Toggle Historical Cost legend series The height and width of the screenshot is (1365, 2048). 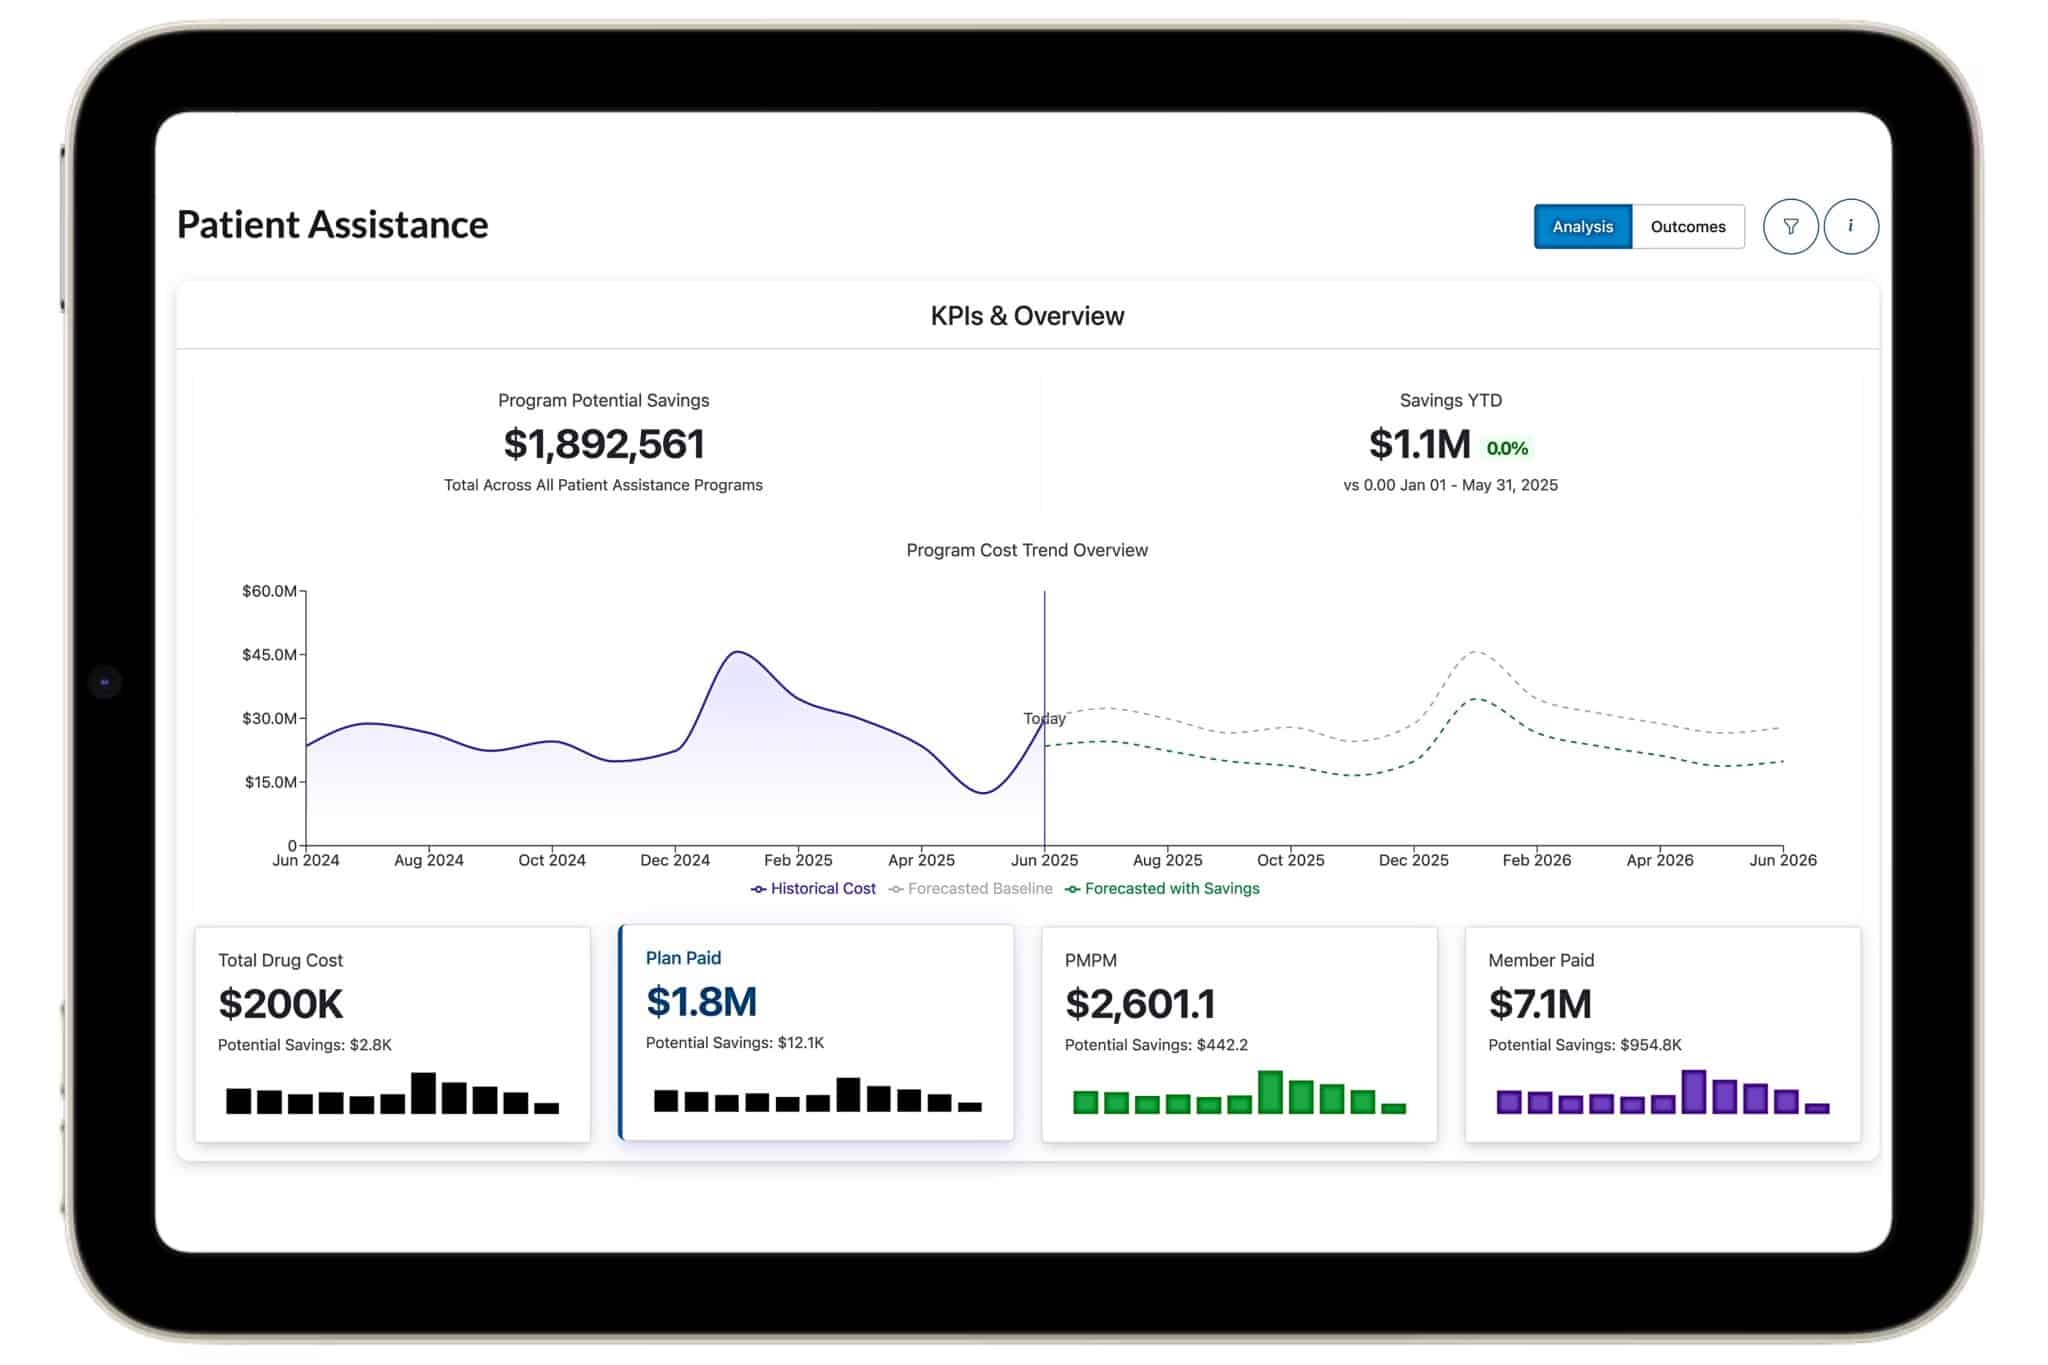click(813, 888)
